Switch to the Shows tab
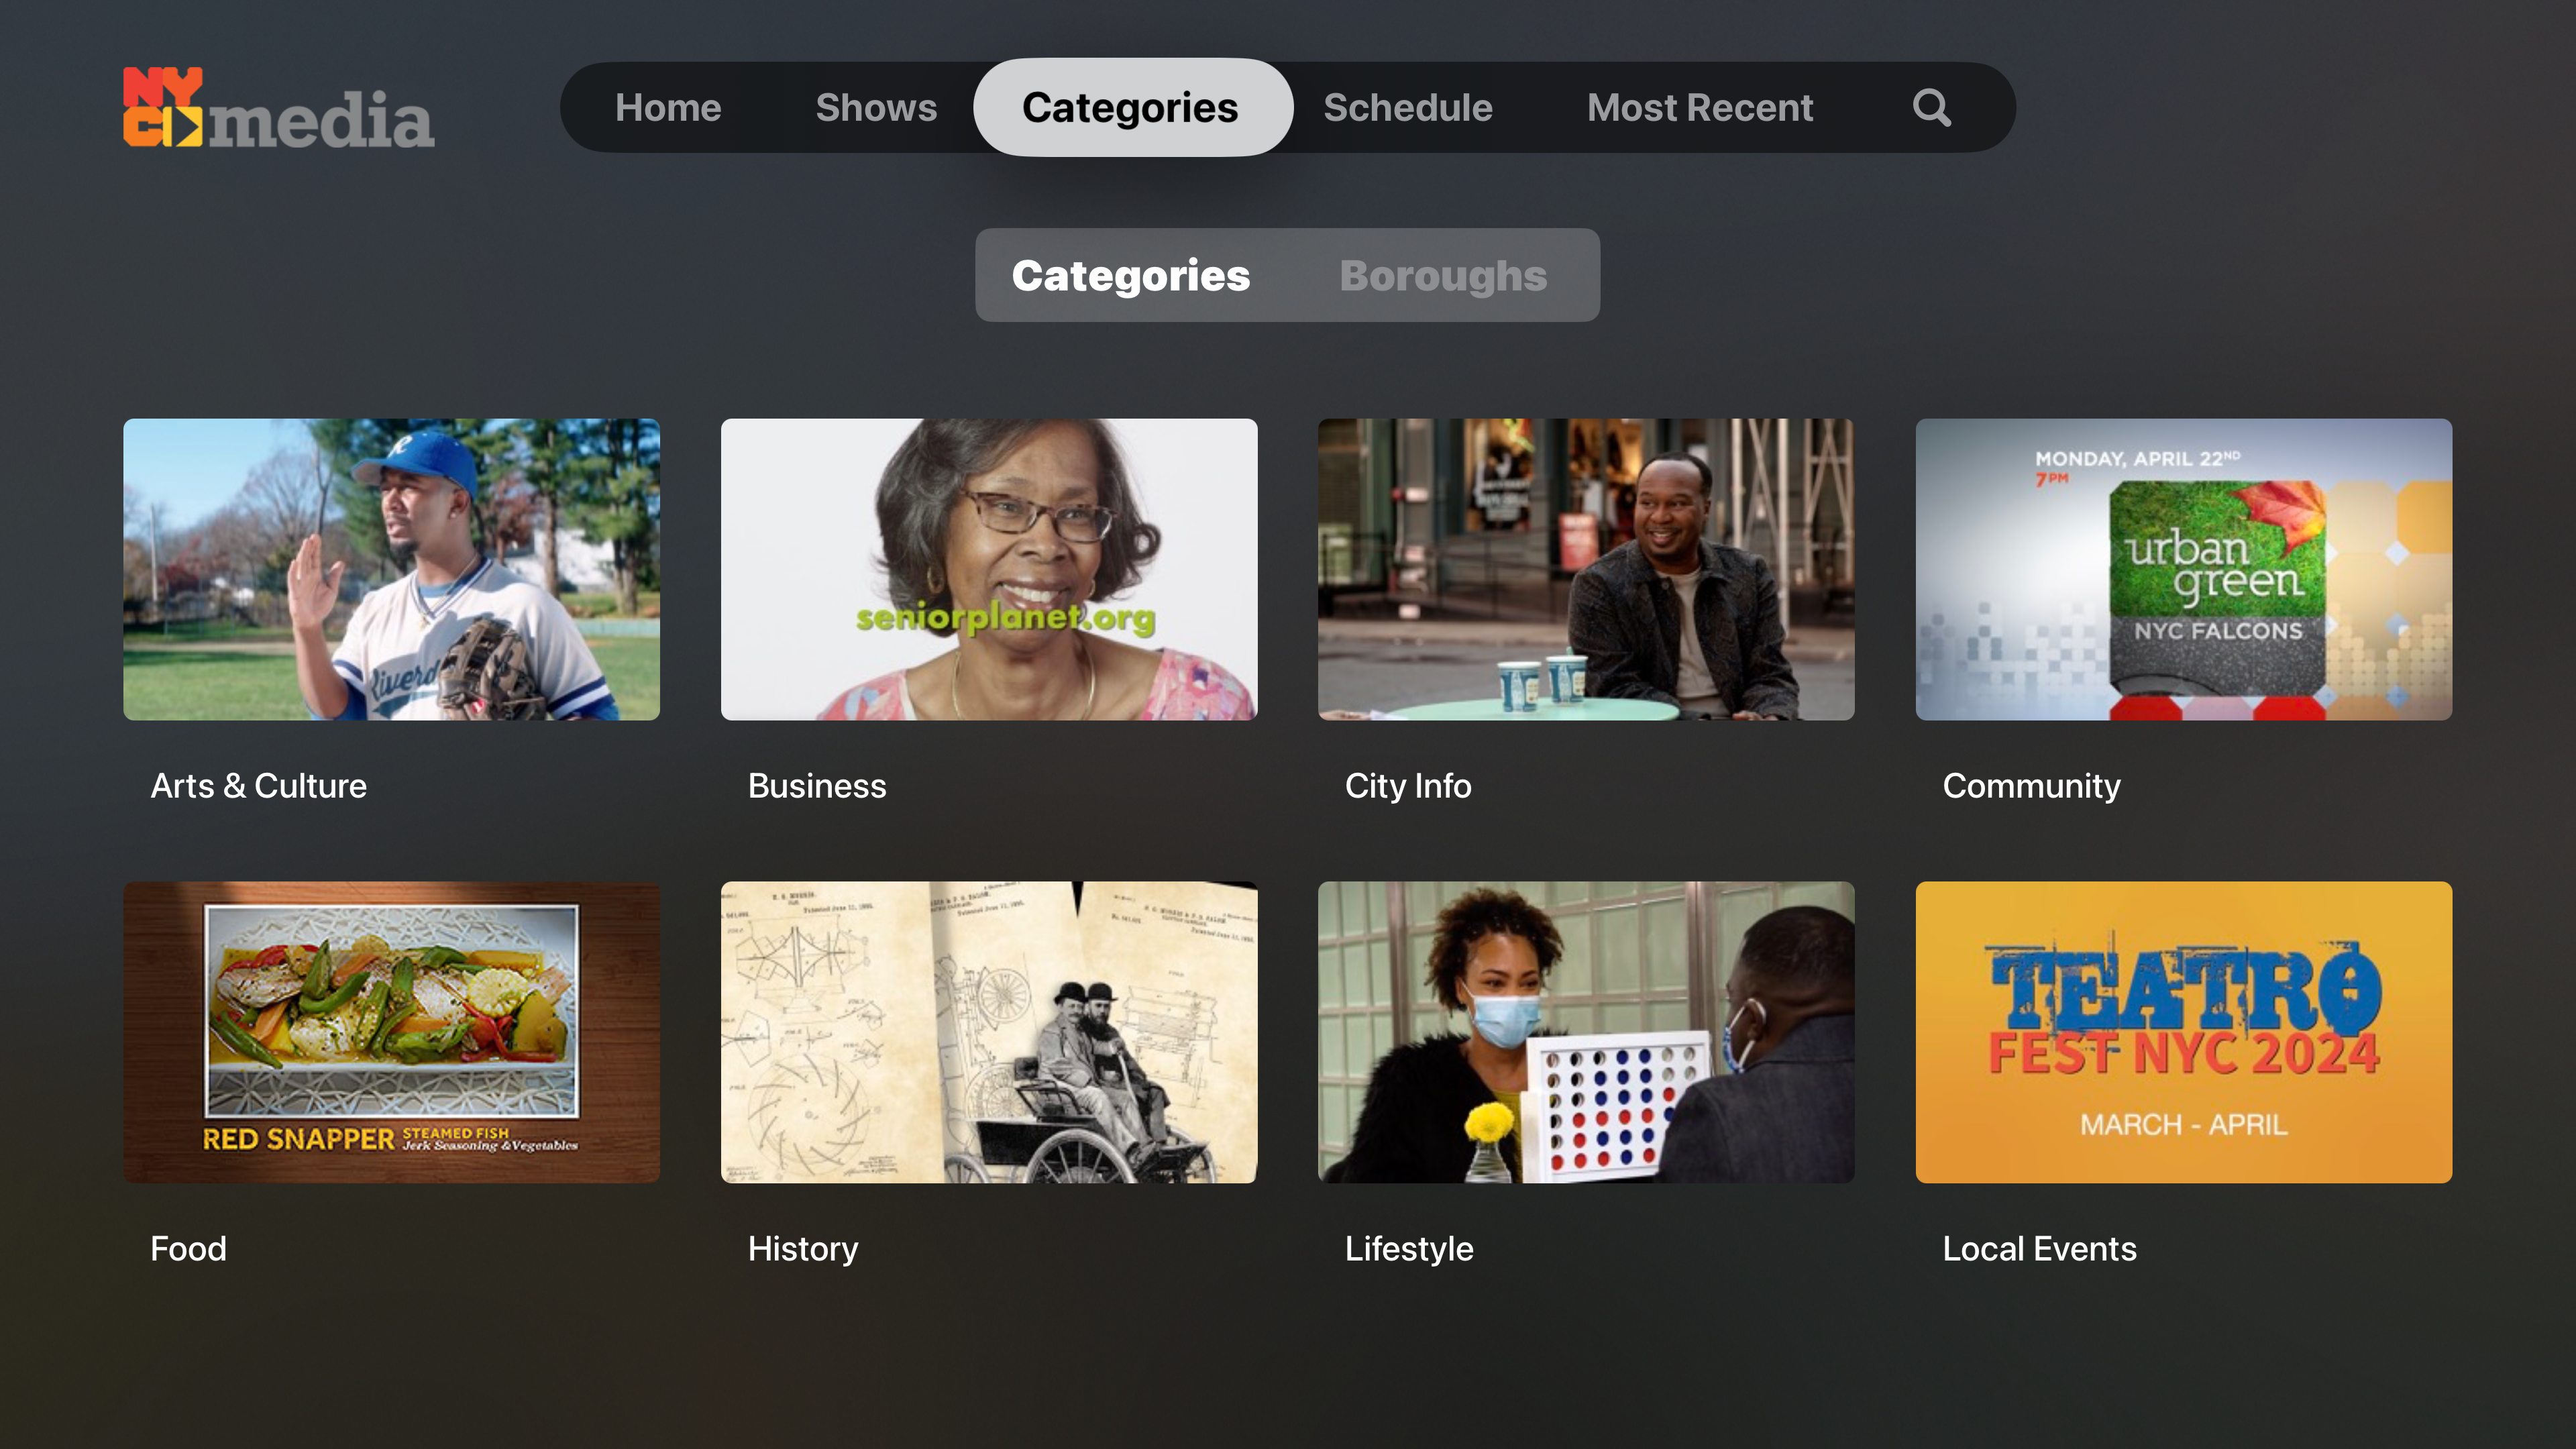Screen dimensions: 2576x1449 click(x=876, y=107)
